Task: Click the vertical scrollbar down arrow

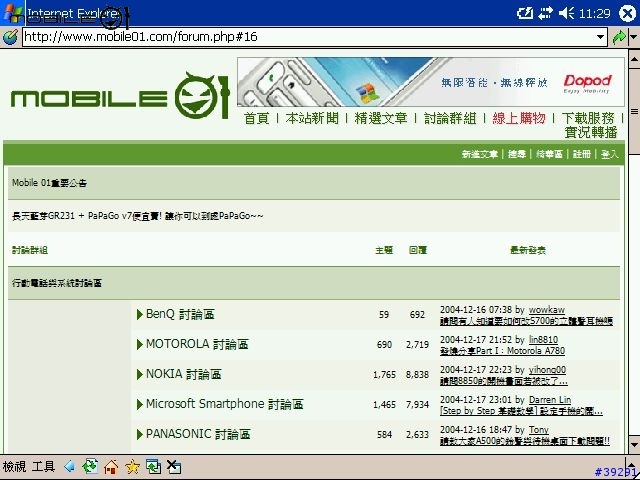Action: (x=634, y=444)
